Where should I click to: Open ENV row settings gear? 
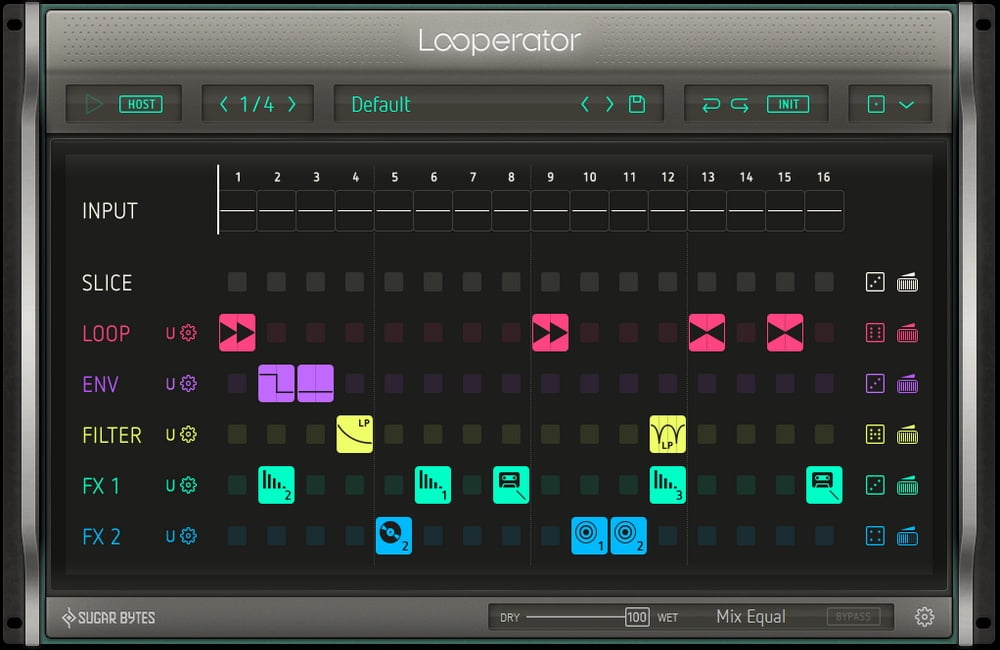[188, 384]
